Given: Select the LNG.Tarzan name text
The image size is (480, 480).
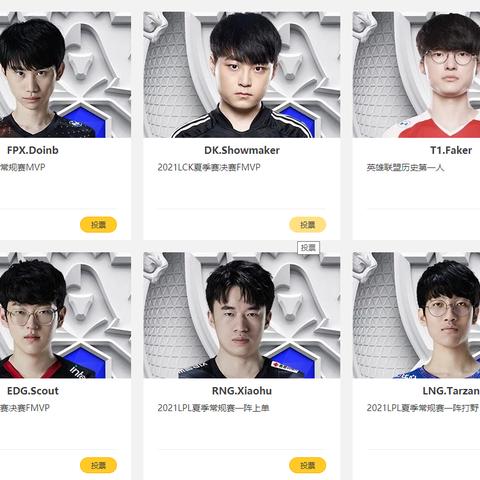Looking at the screenshot, I should click(451, 391).
